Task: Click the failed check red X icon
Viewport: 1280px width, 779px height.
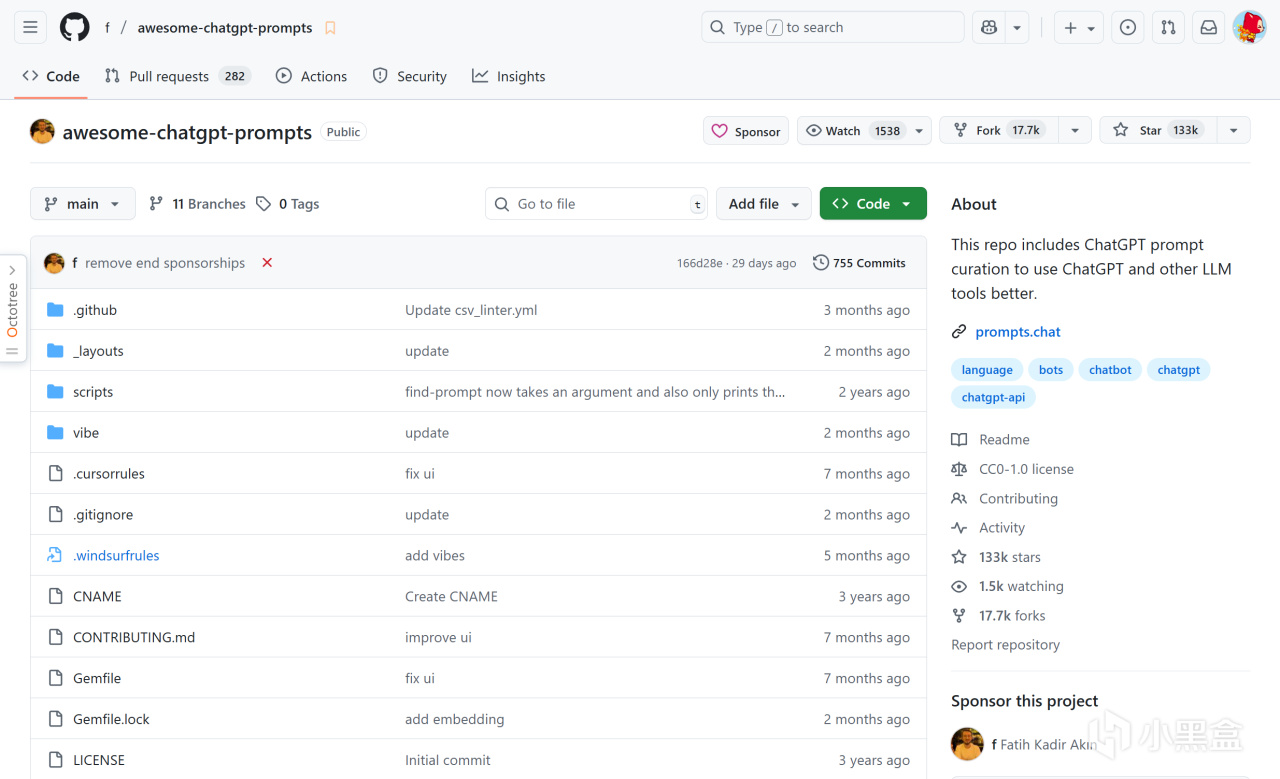Action: pyautogui.click(x=267, y=263)
